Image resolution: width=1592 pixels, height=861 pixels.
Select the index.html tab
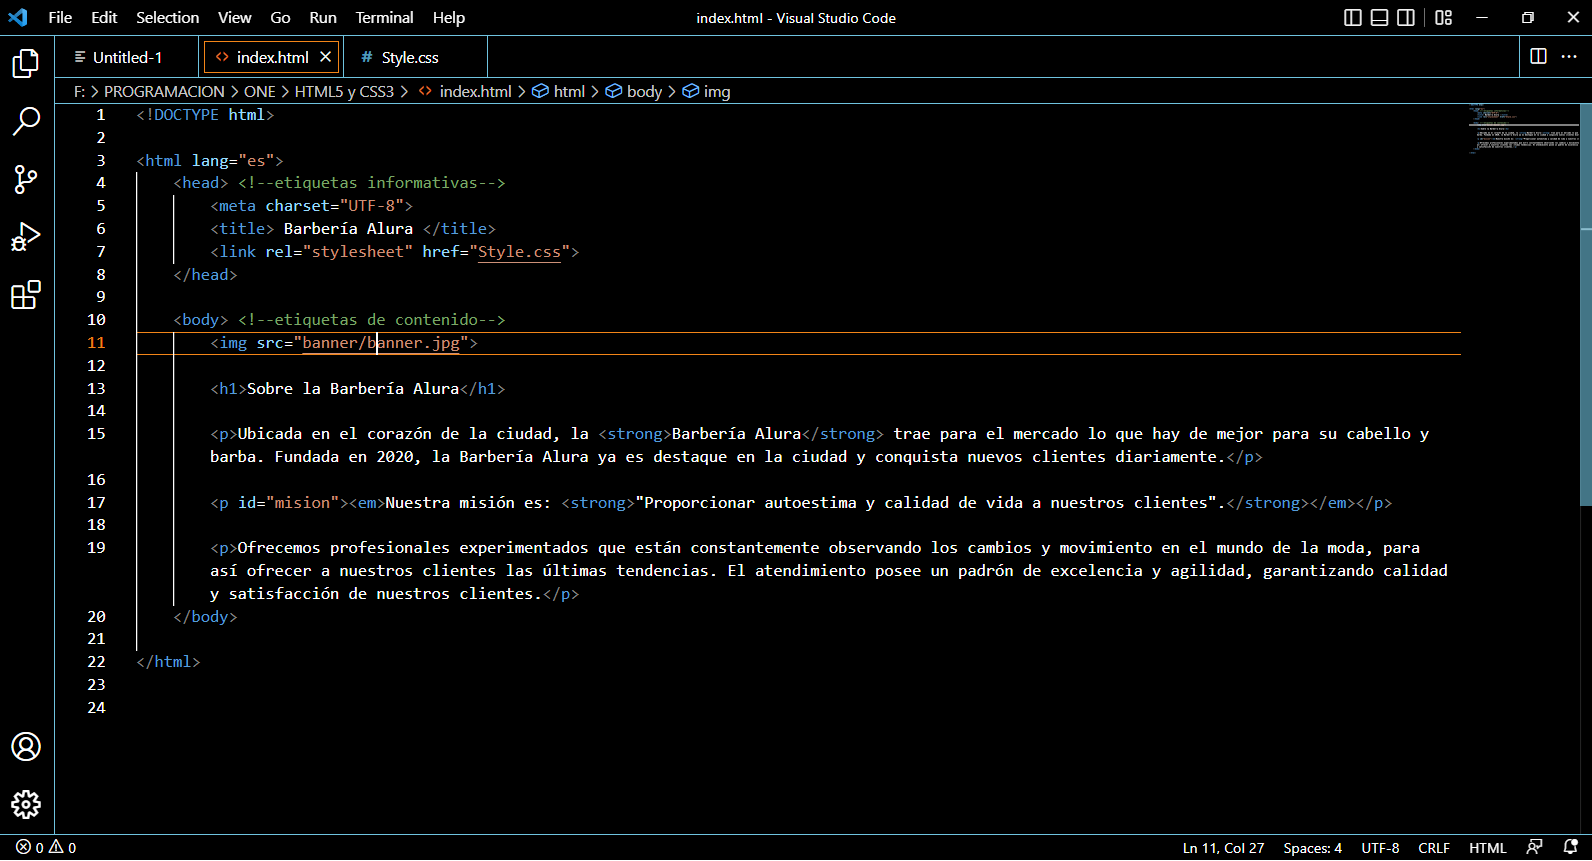coord(272,57)
